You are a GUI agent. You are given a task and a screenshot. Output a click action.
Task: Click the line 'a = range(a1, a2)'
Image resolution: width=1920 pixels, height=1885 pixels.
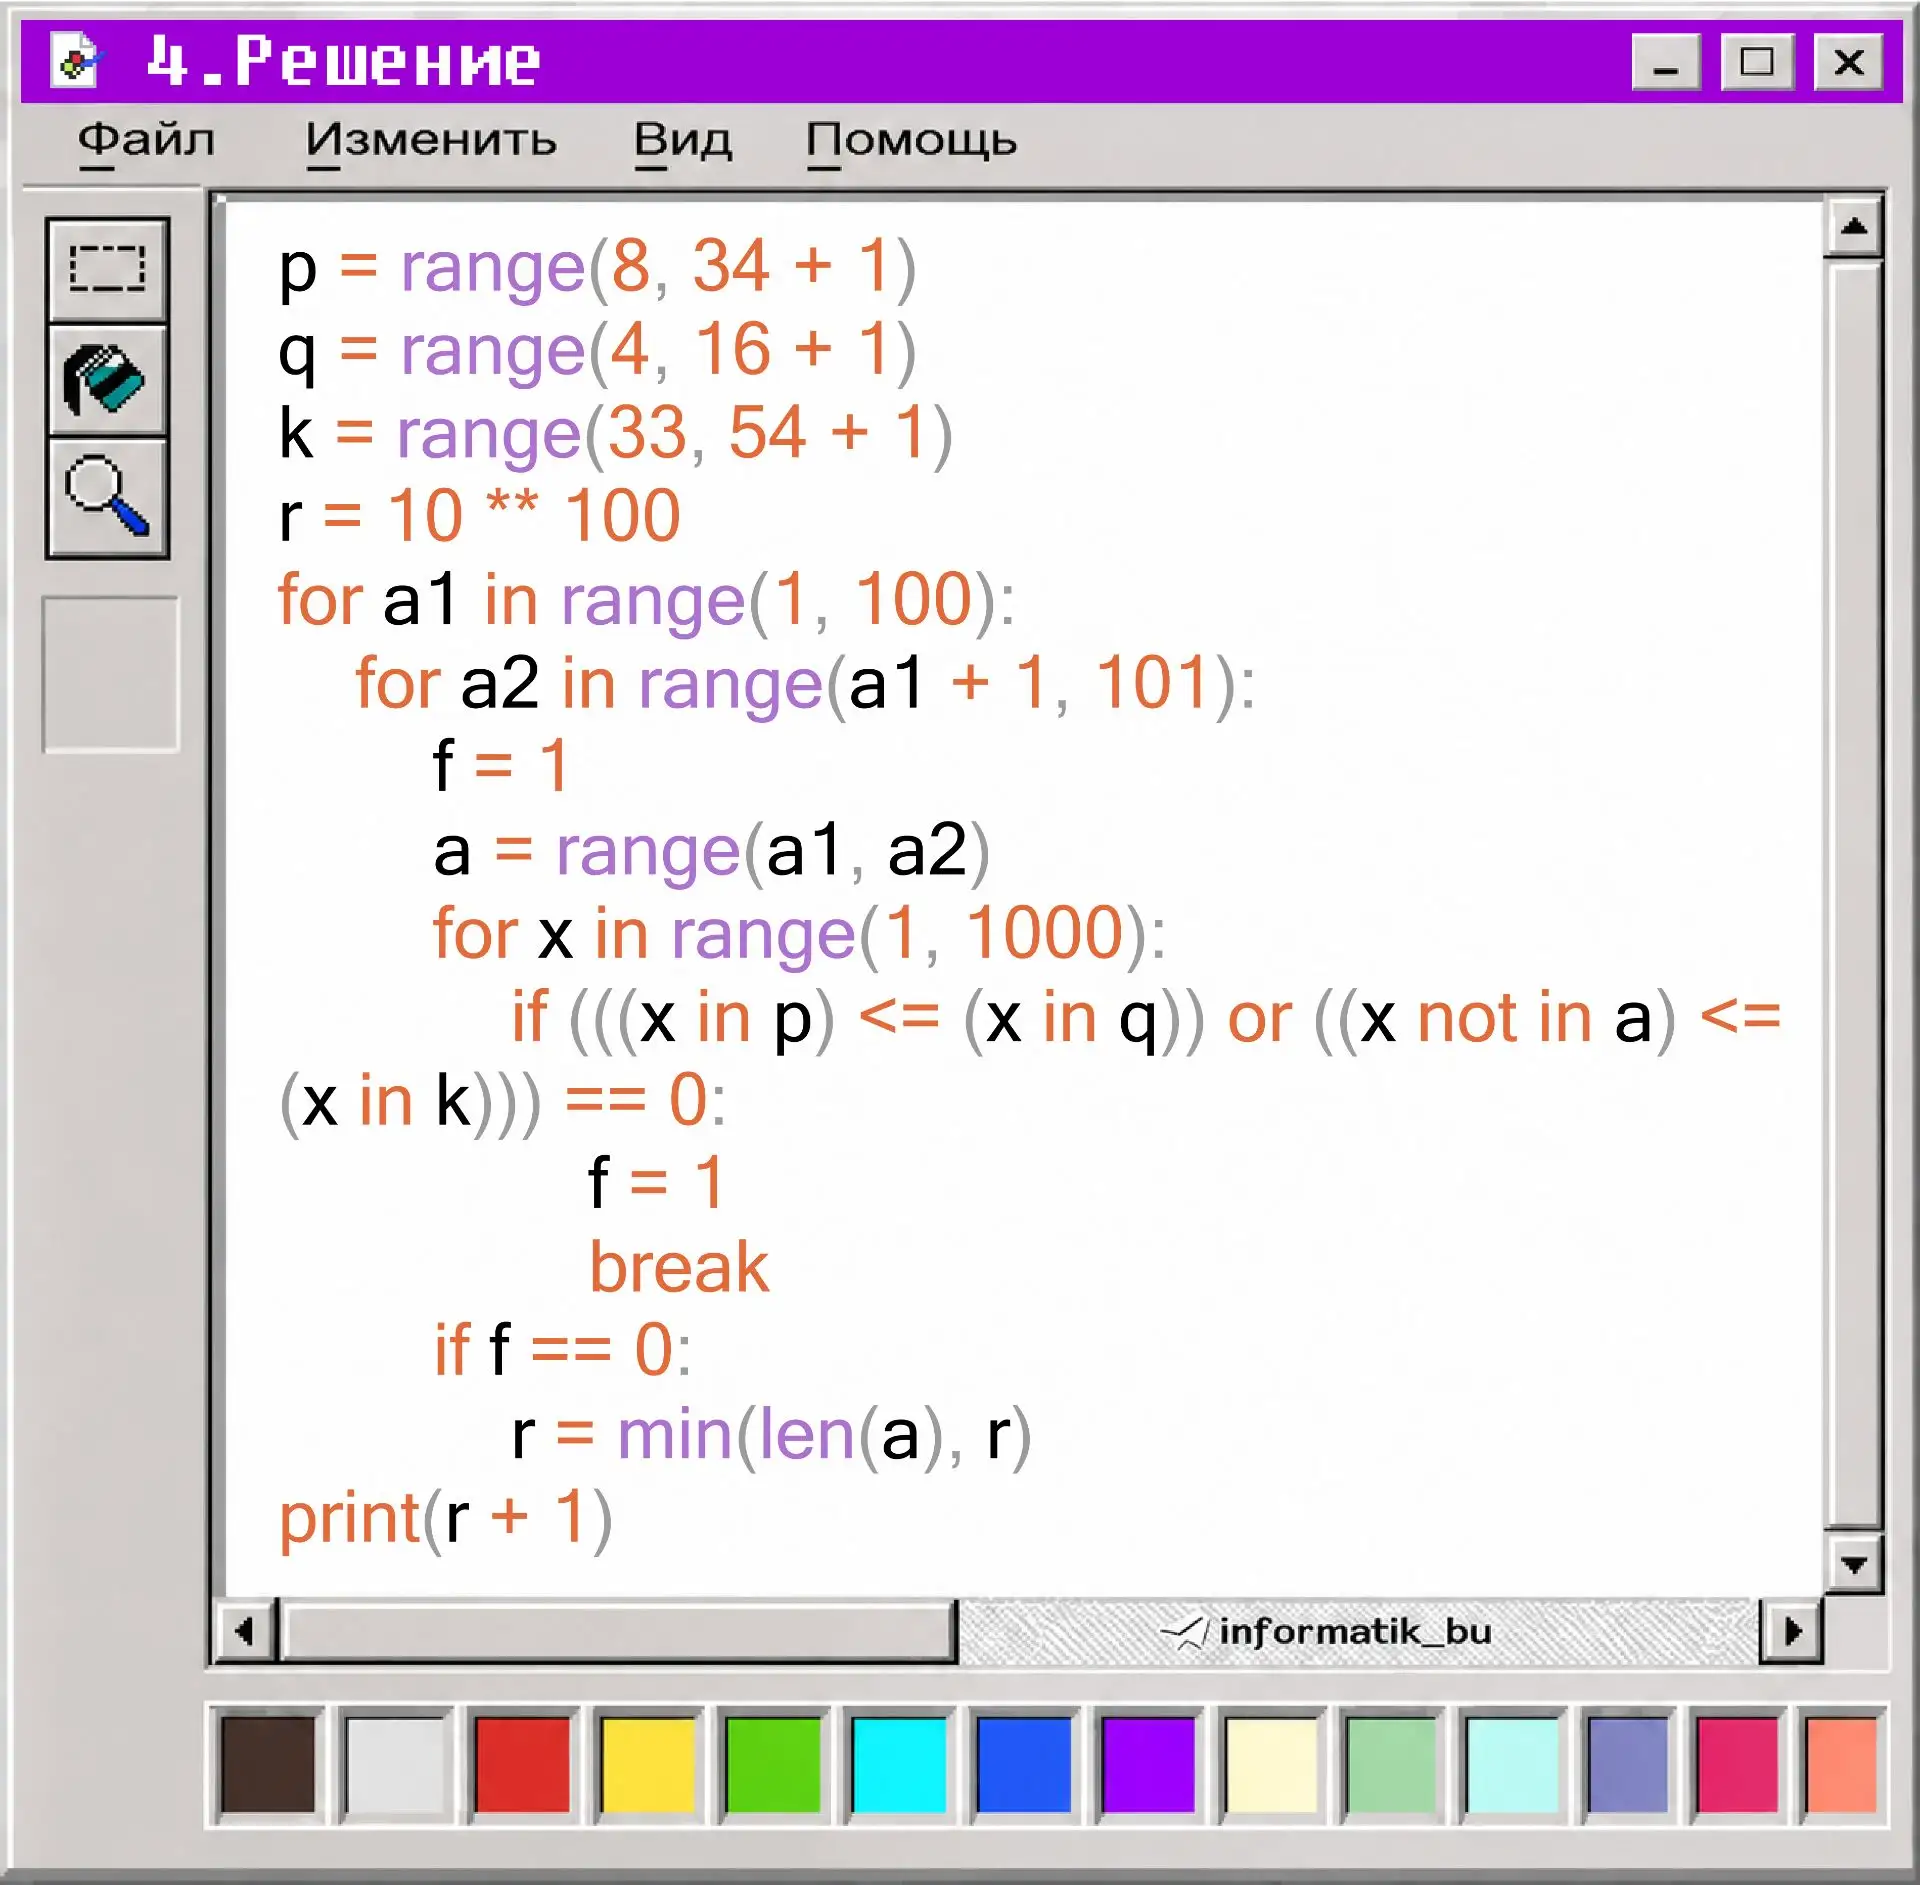point(711,852)
